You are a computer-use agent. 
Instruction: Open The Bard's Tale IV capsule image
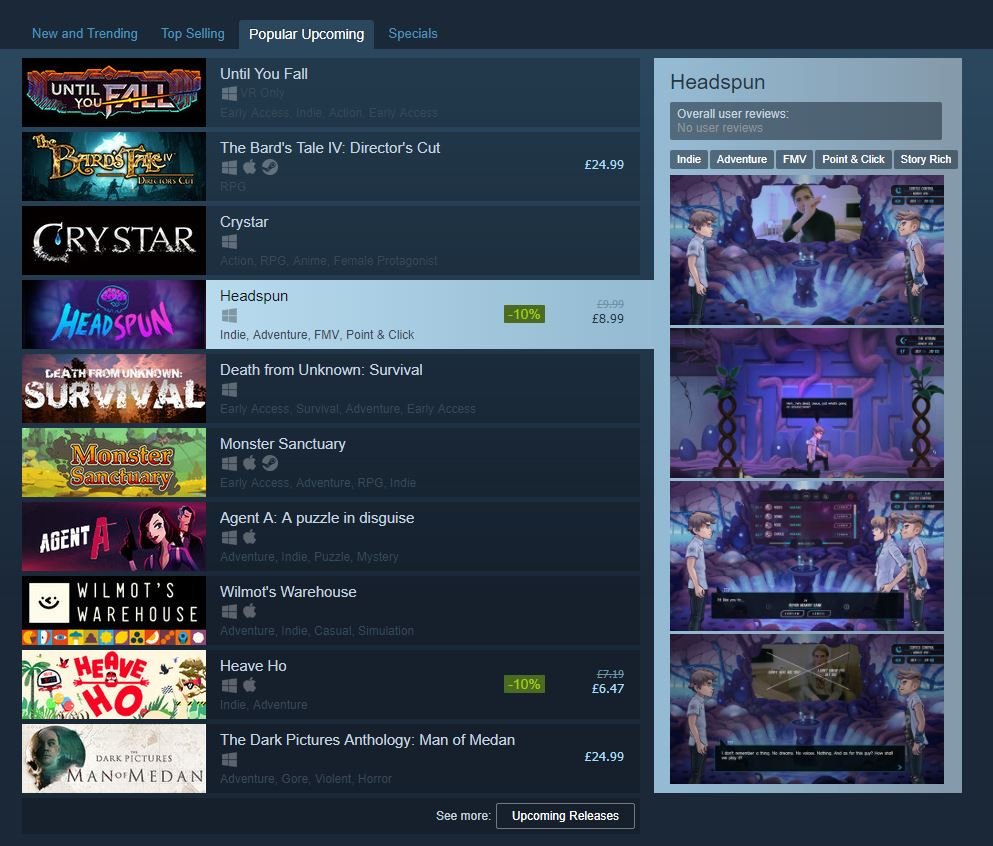pyautogui.click(x=114, y=167)
